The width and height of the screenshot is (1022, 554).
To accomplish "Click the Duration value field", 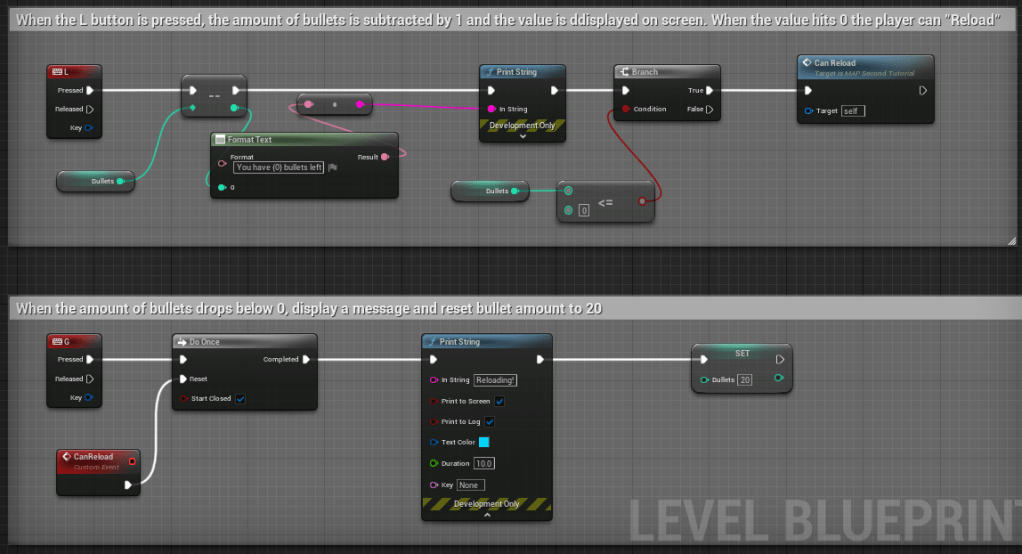I will [x=484, y=463].
